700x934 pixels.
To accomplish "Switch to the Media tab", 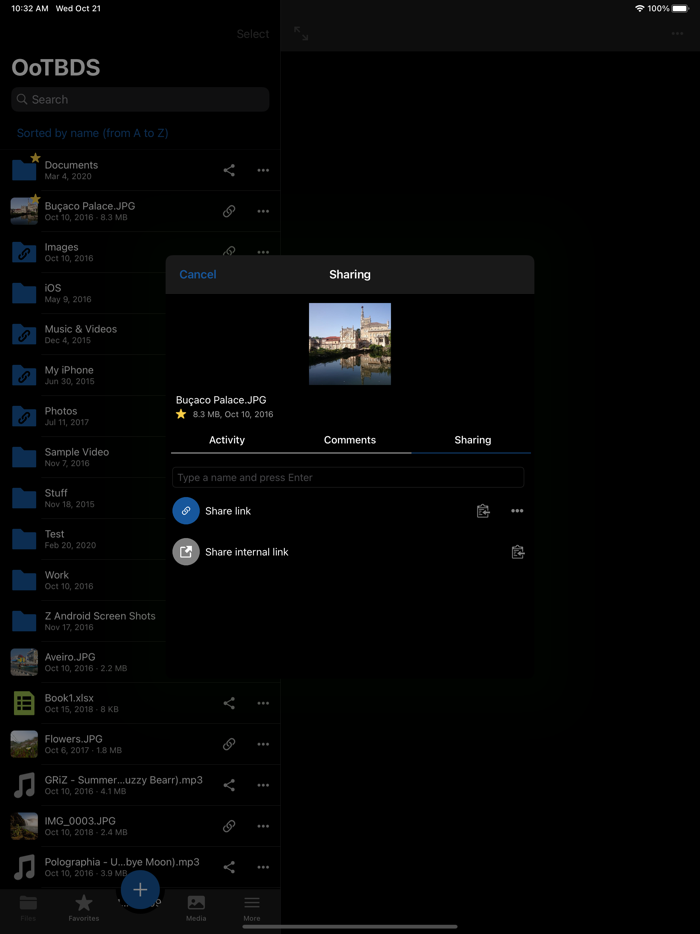I will (196, 908).
